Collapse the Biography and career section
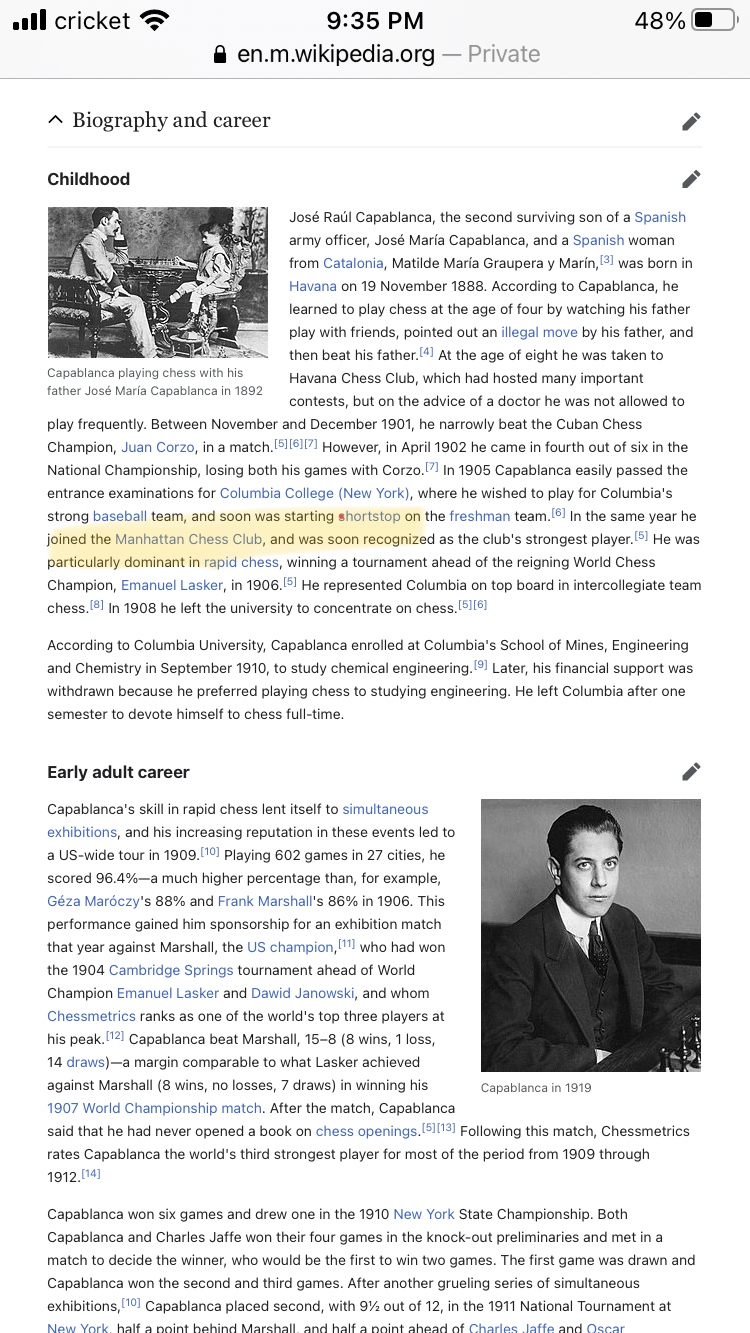 (x=55, y=120)
